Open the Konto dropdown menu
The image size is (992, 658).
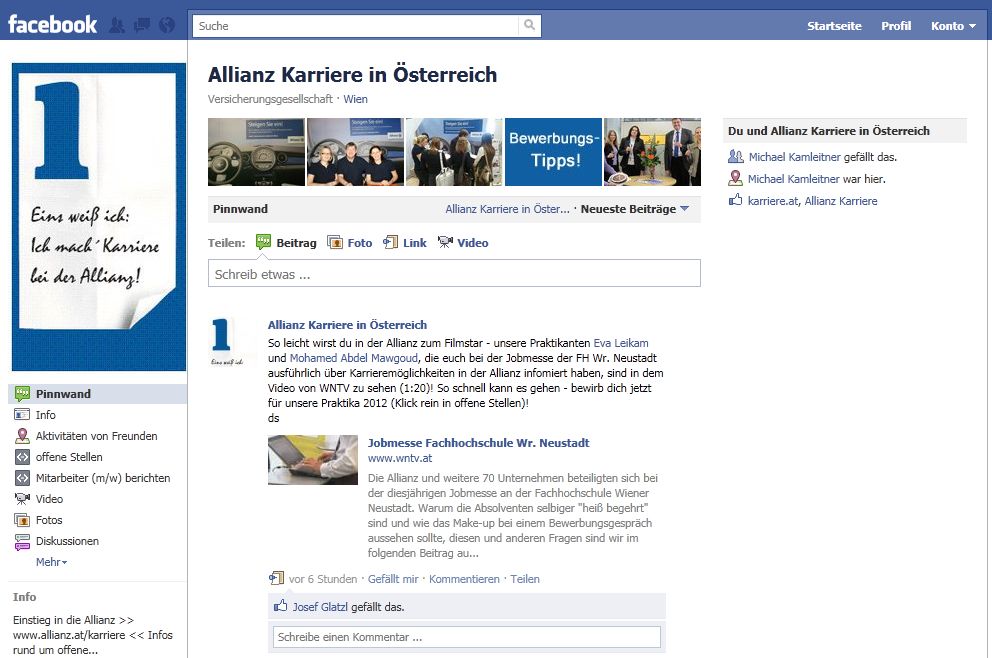point(953,26)
